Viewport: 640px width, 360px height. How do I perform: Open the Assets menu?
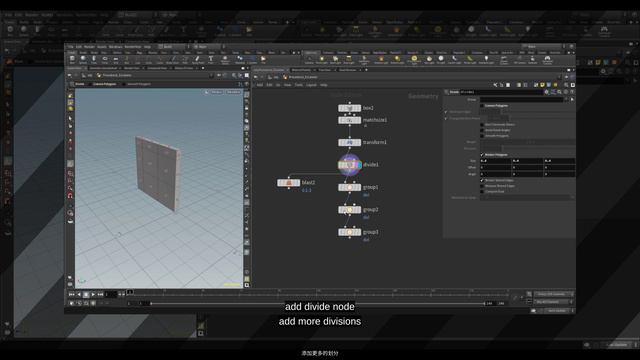102,47
